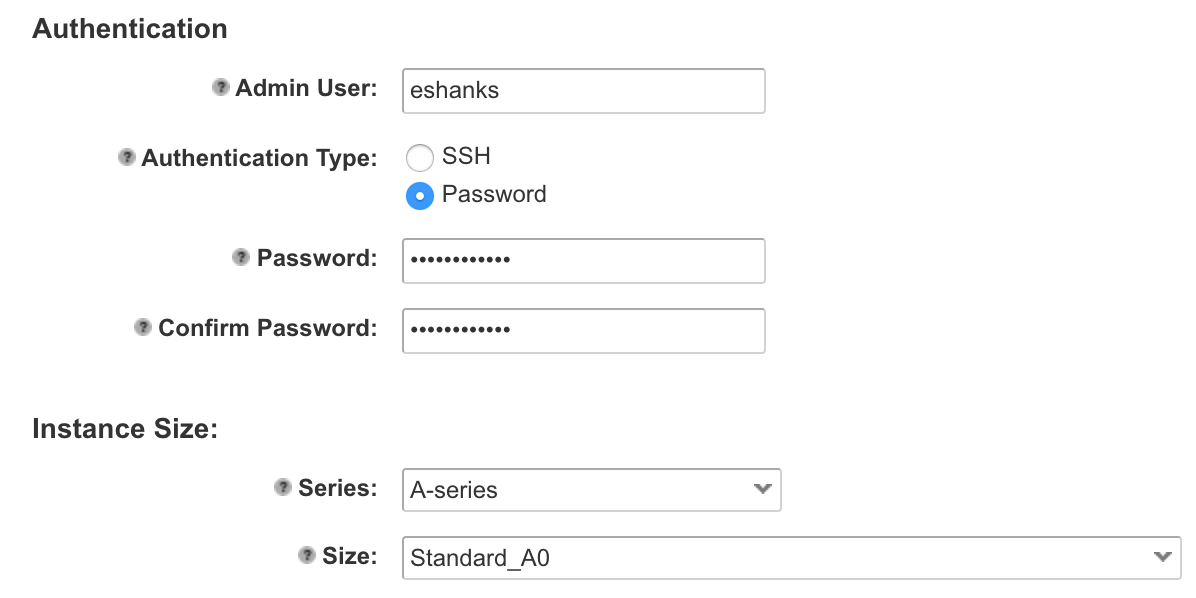Open the help icon next to Size
The height and width of the screenshot is (598, 1196).
pyautogui.click(x=307, y=556)
